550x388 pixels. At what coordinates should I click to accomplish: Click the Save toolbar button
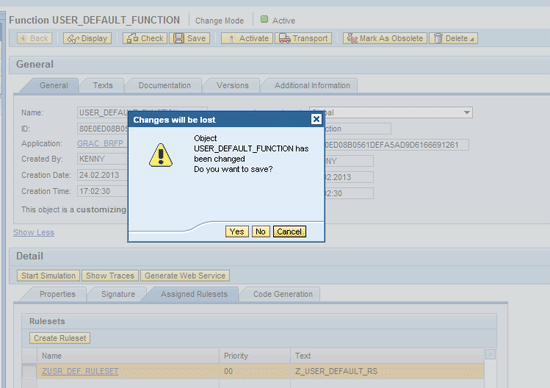tap(189, 38)
